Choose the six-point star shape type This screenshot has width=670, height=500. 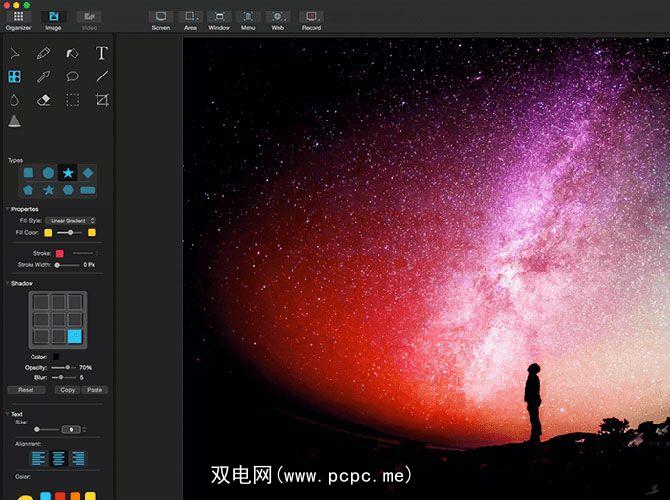pyautogui.click(x=48, y=190)
